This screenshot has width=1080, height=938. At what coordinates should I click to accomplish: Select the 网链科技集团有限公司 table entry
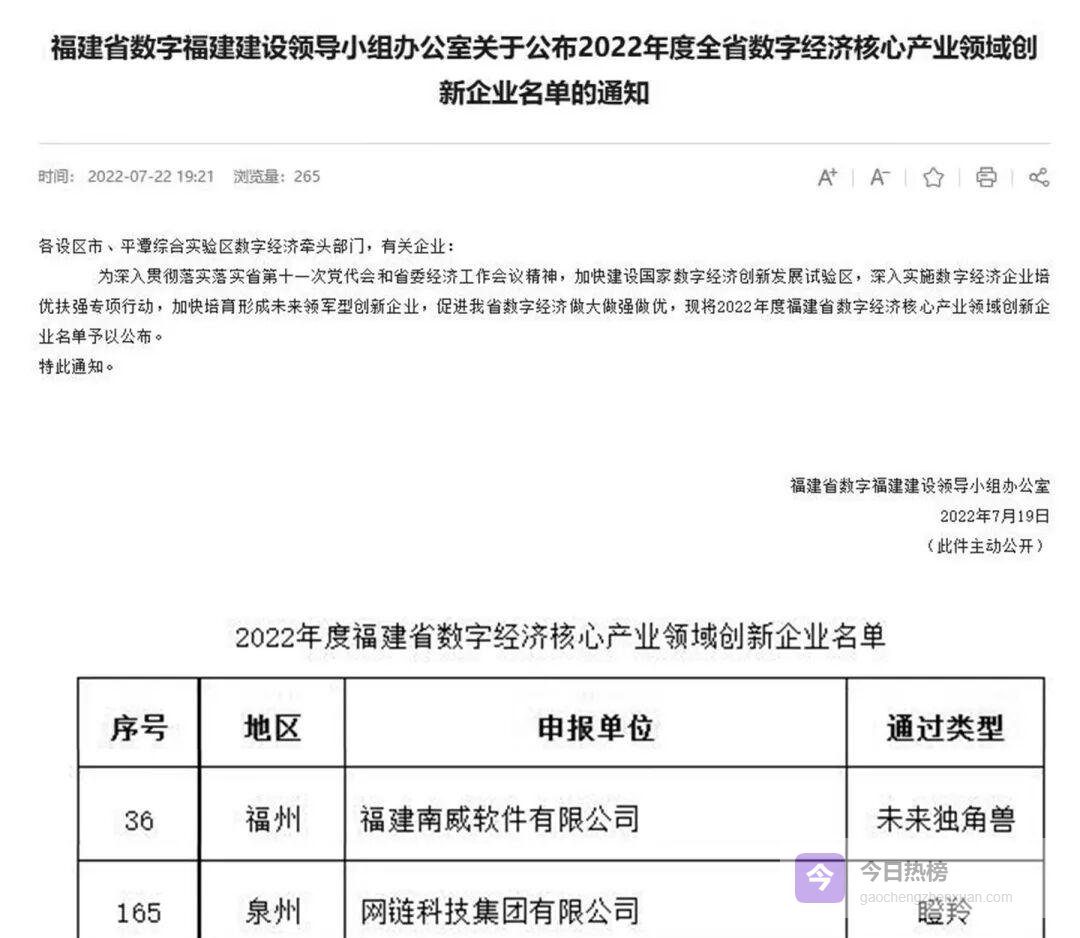tap(499, 910)
